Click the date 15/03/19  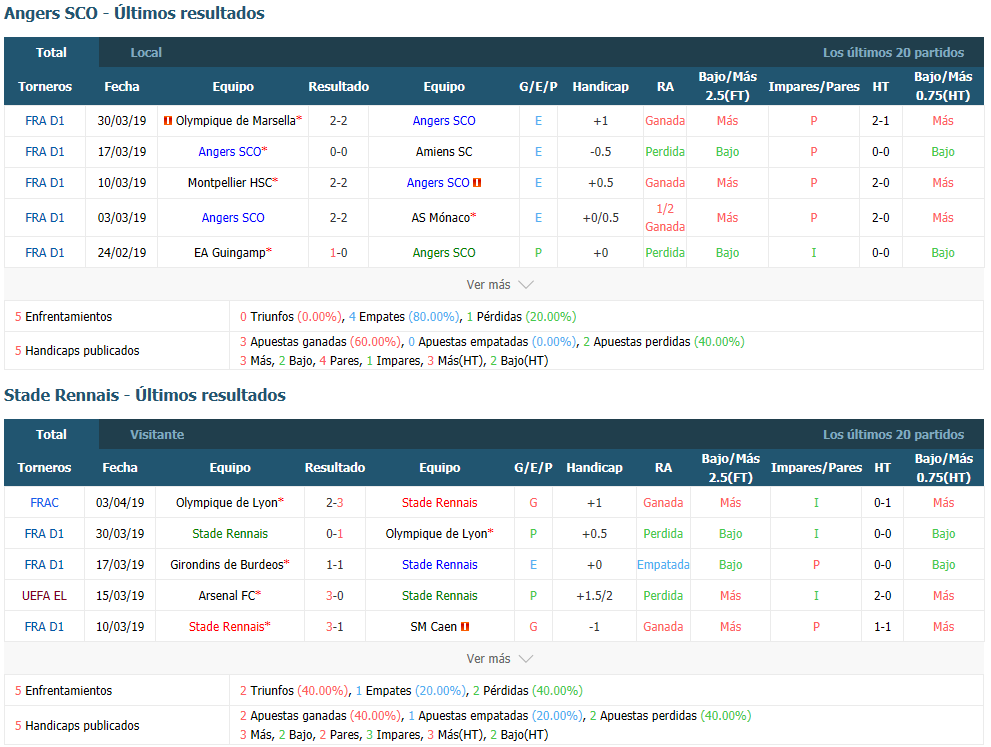(x=119, y=595)
